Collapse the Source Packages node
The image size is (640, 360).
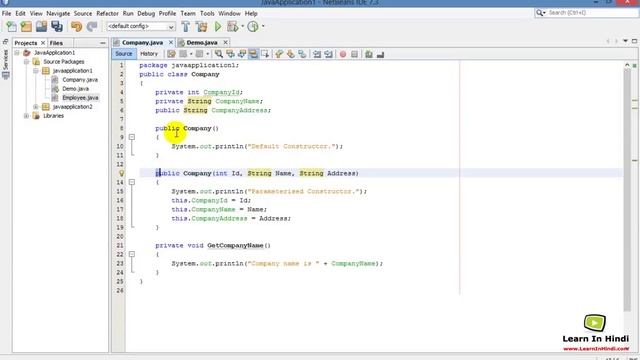[x=27, y=62]
